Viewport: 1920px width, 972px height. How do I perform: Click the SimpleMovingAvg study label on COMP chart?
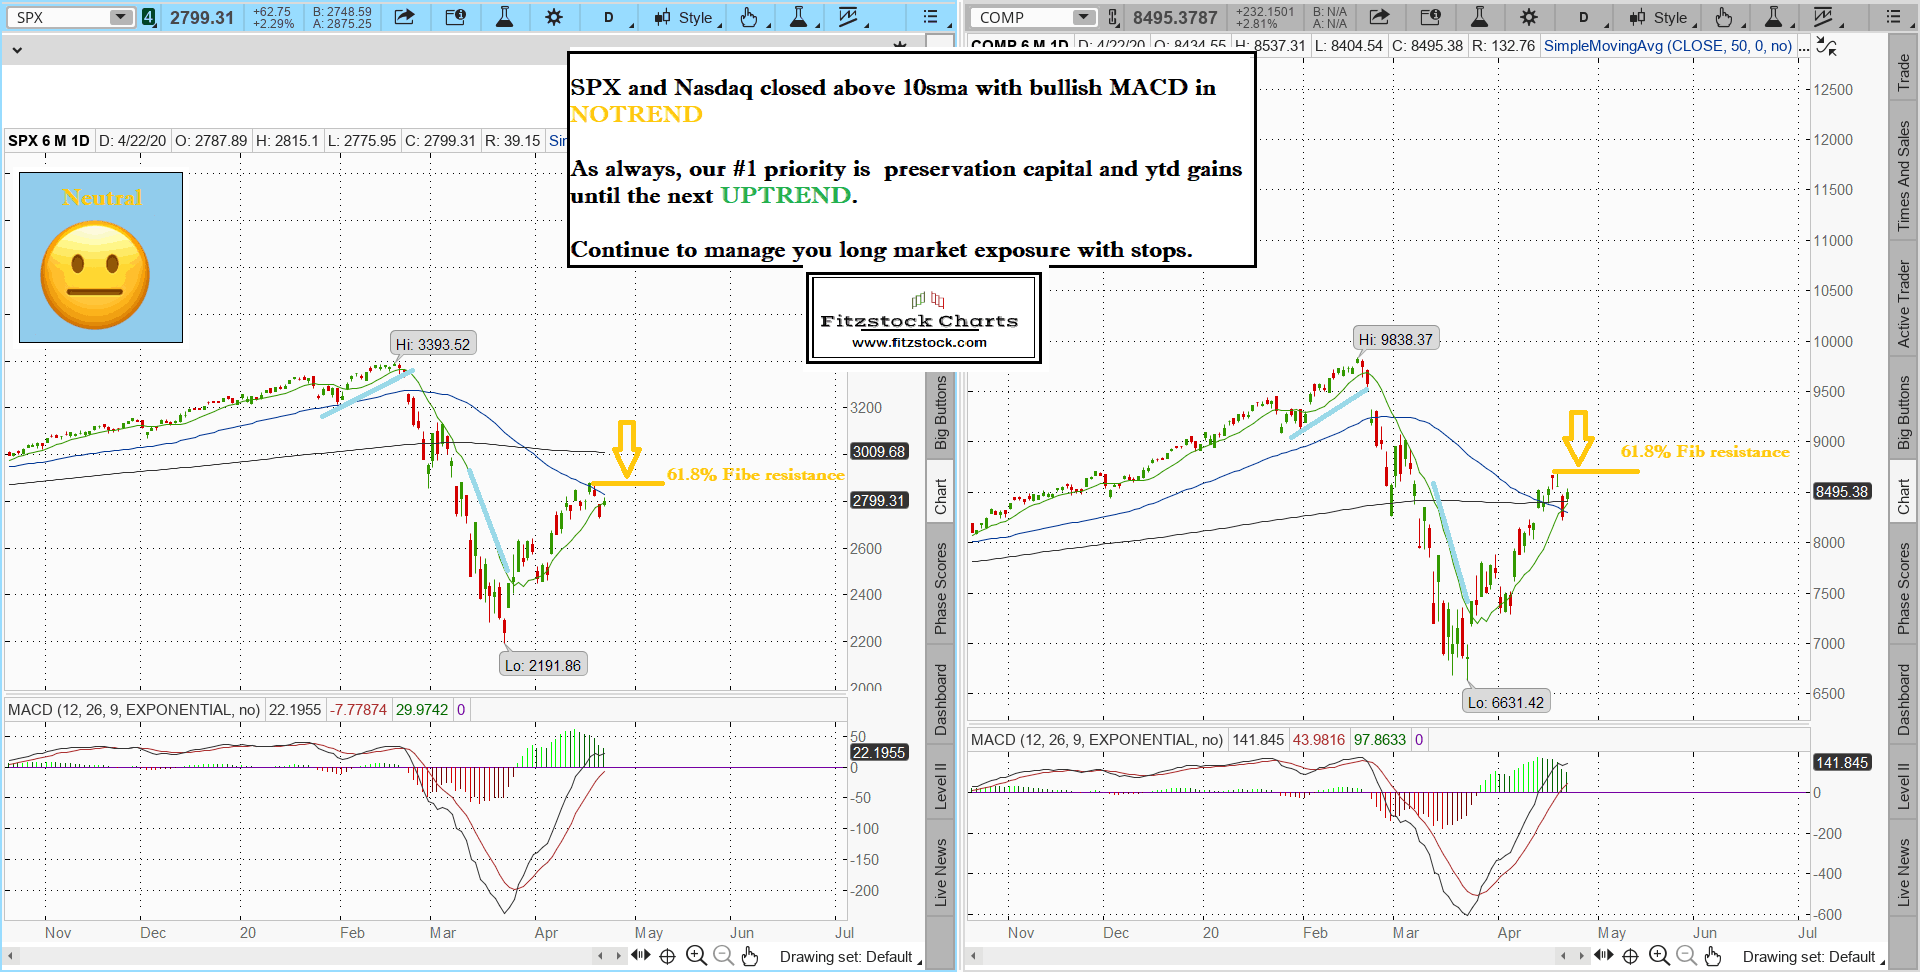(x=1667, y=46)
